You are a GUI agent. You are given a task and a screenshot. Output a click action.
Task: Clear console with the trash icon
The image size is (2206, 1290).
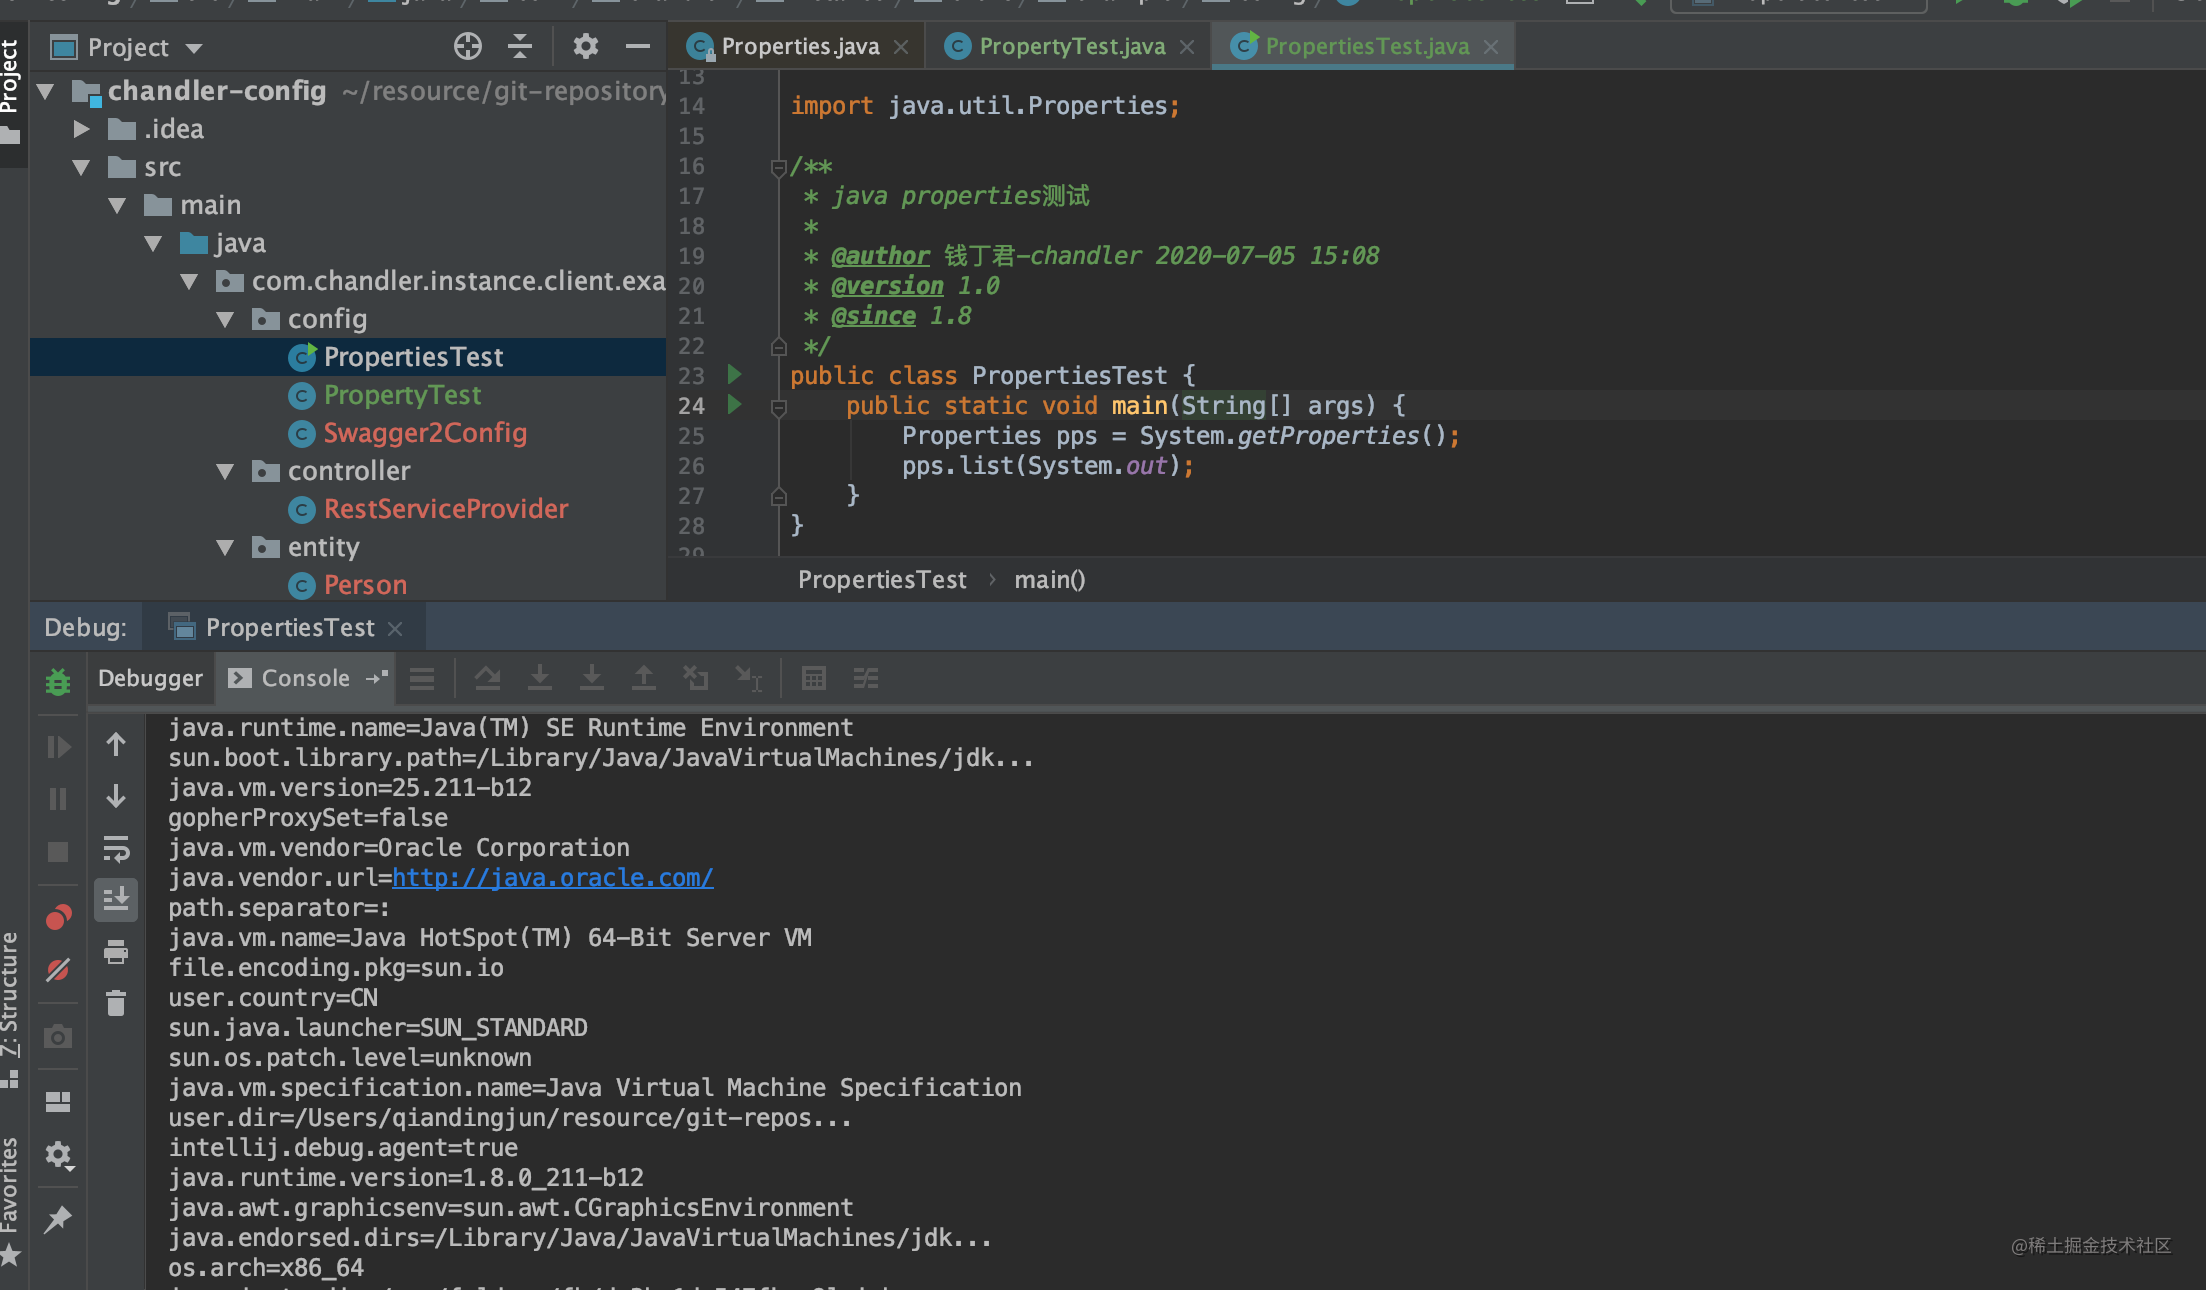tap(116, 1003)
